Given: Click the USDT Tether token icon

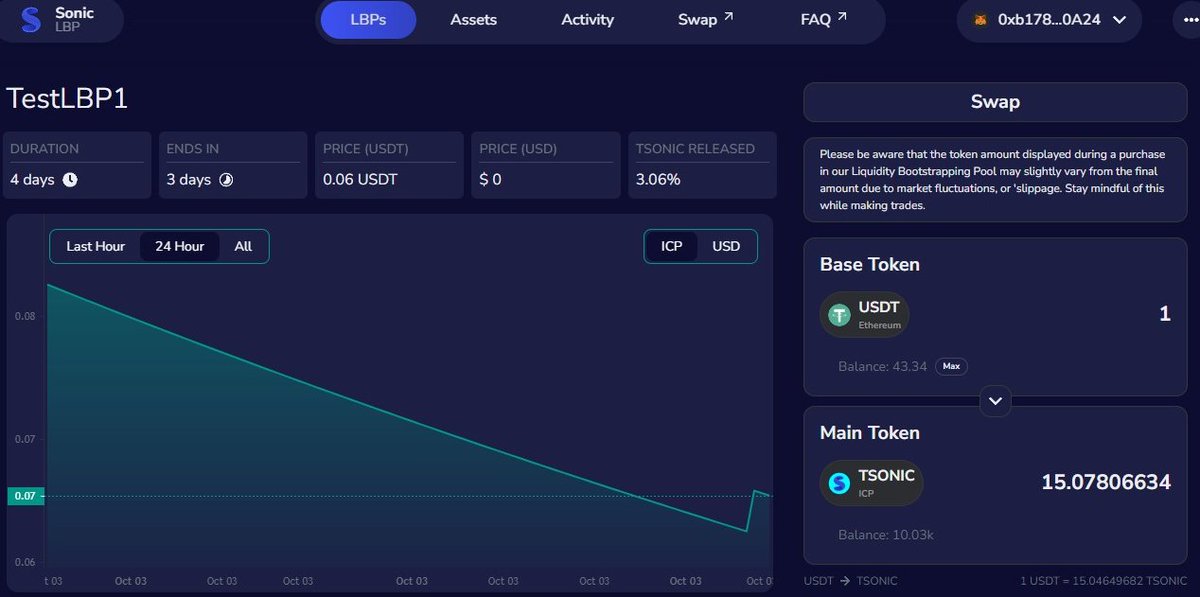Looking at the screenshot, I should [x=838, y=315].
